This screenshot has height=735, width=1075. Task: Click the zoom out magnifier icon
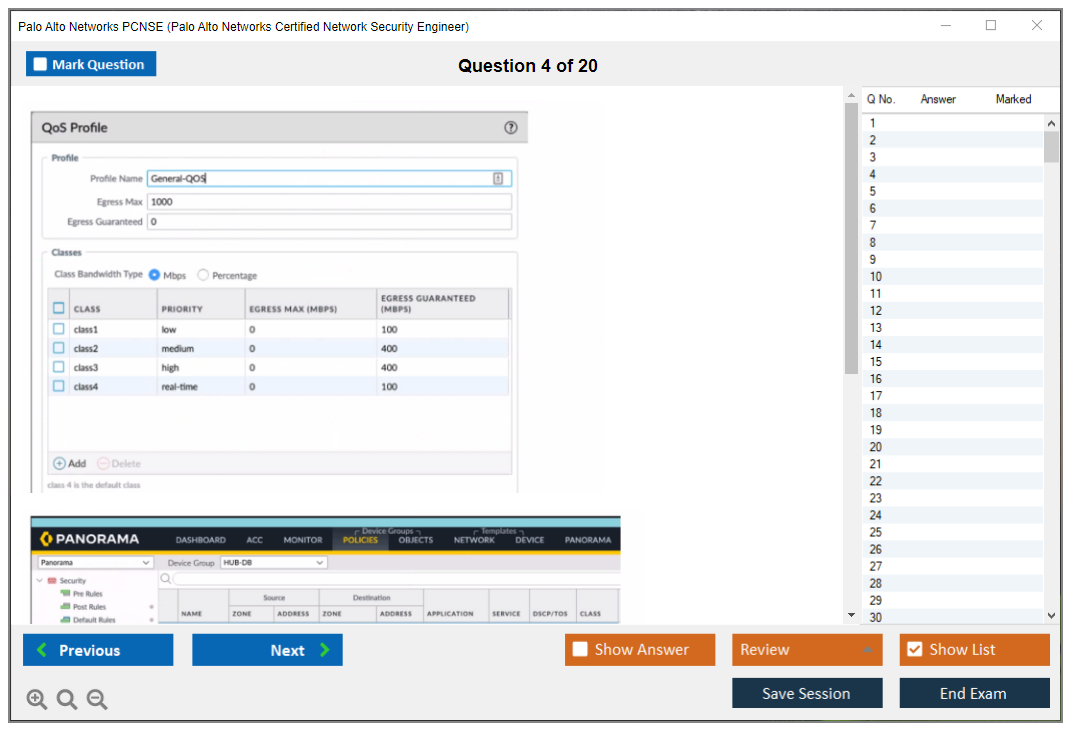click(97, 700)
